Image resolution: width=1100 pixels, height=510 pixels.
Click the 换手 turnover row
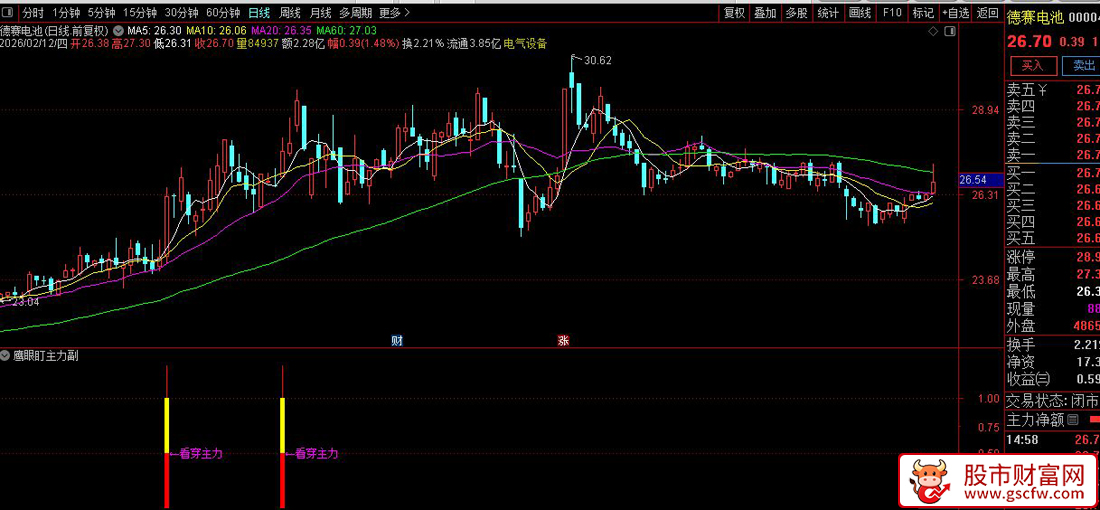pyautogui.click(x=1052, y=345)
